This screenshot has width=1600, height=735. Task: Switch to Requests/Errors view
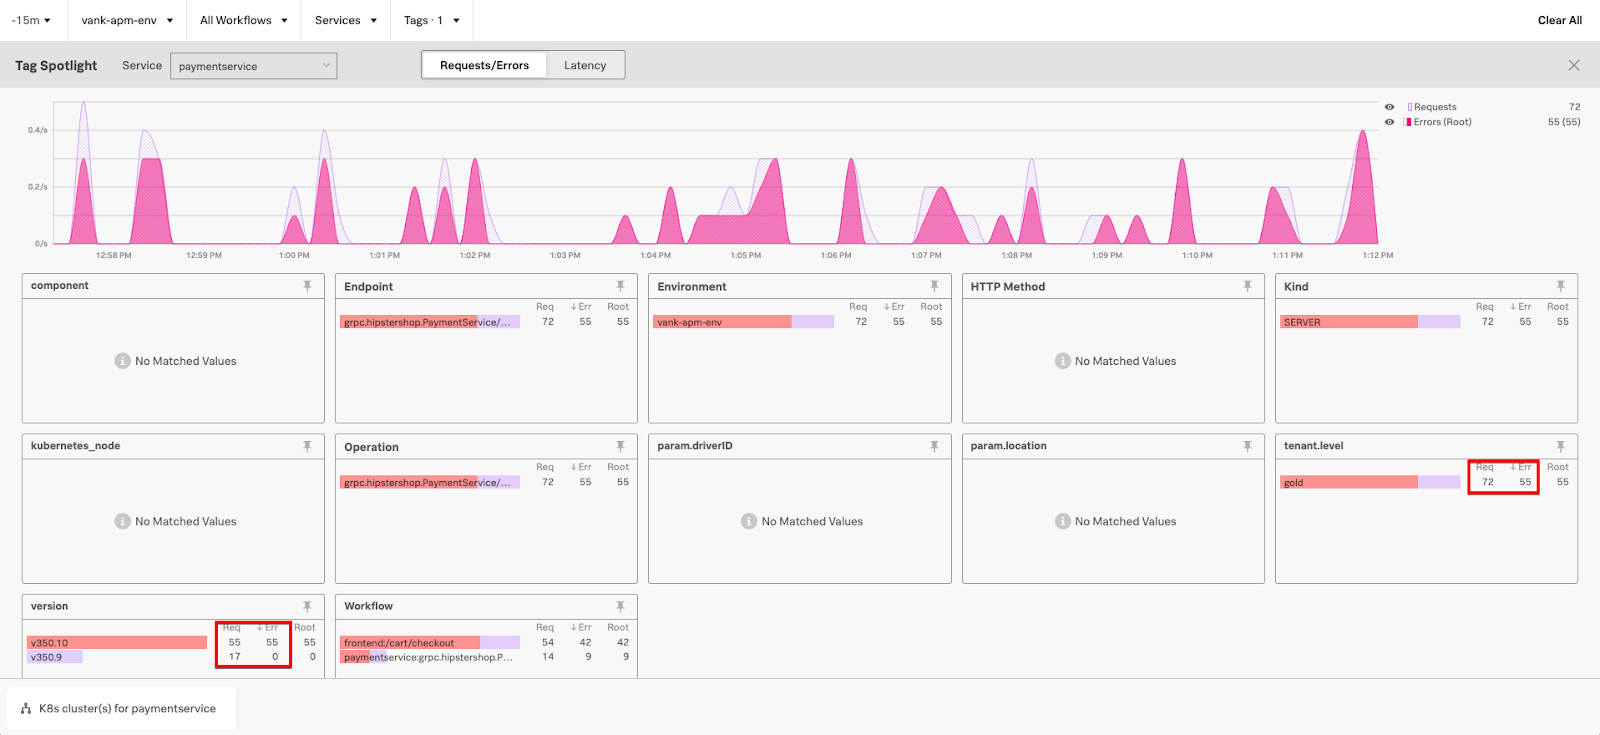pyautogui.click(x=484, y=65)
